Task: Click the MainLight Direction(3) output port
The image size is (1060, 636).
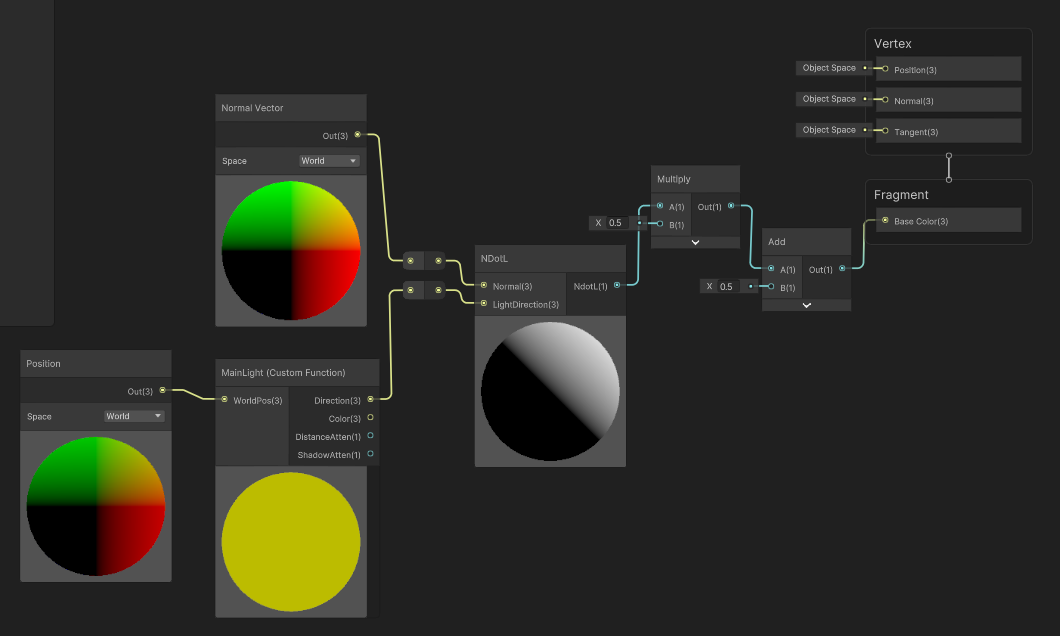Action: 370,399
